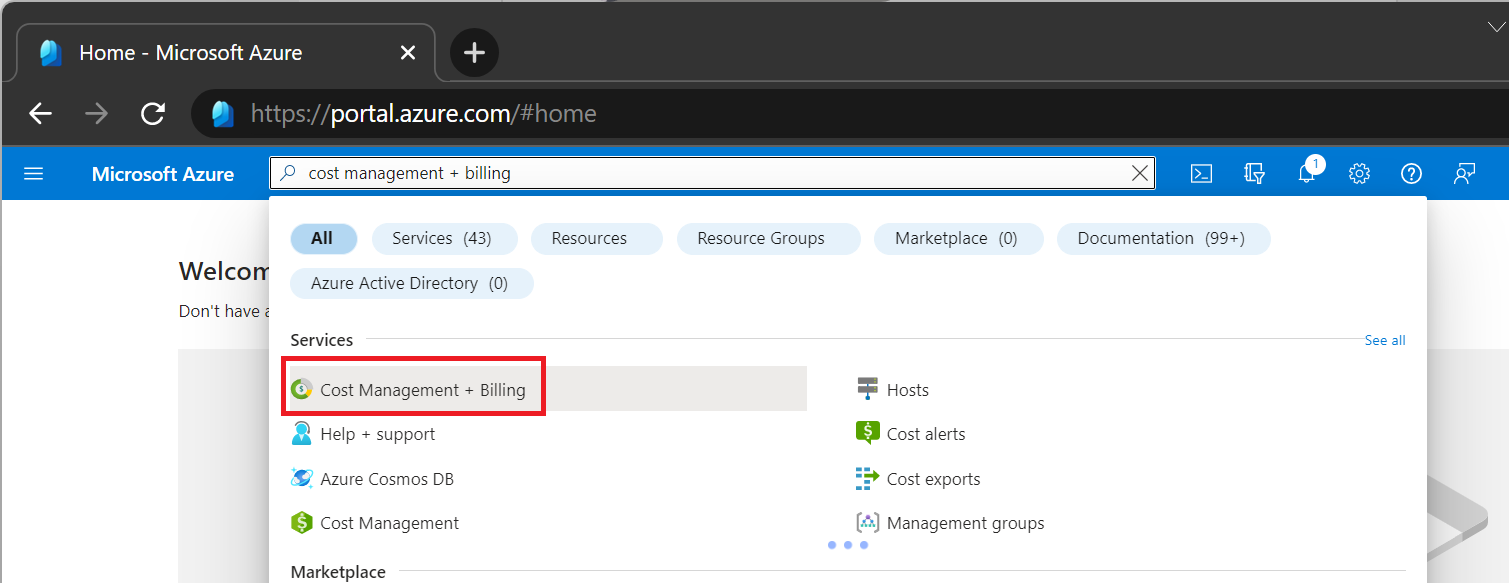Image resolution: width=1509 pixels, height=583 pixels.
Task: Open the Feedback icon in the header
Action: [x=1464, y=174]
